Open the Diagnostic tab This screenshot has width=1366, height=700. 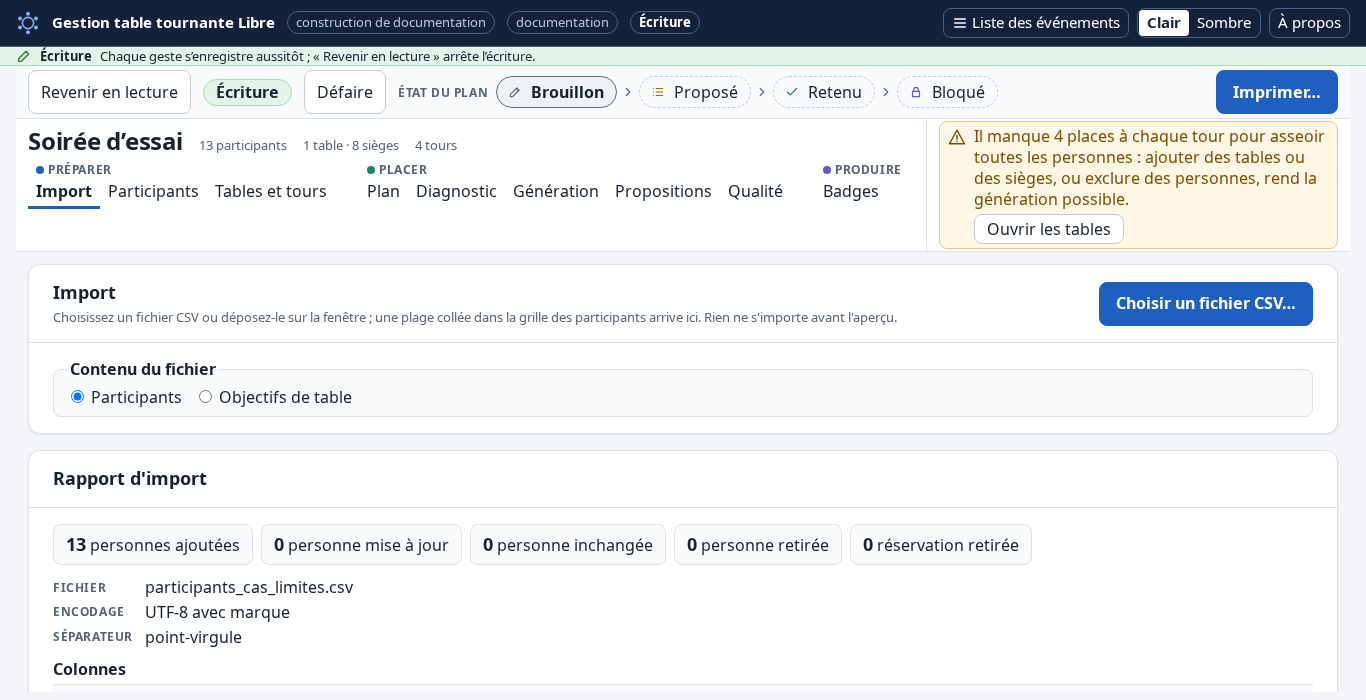coord(456,191)
